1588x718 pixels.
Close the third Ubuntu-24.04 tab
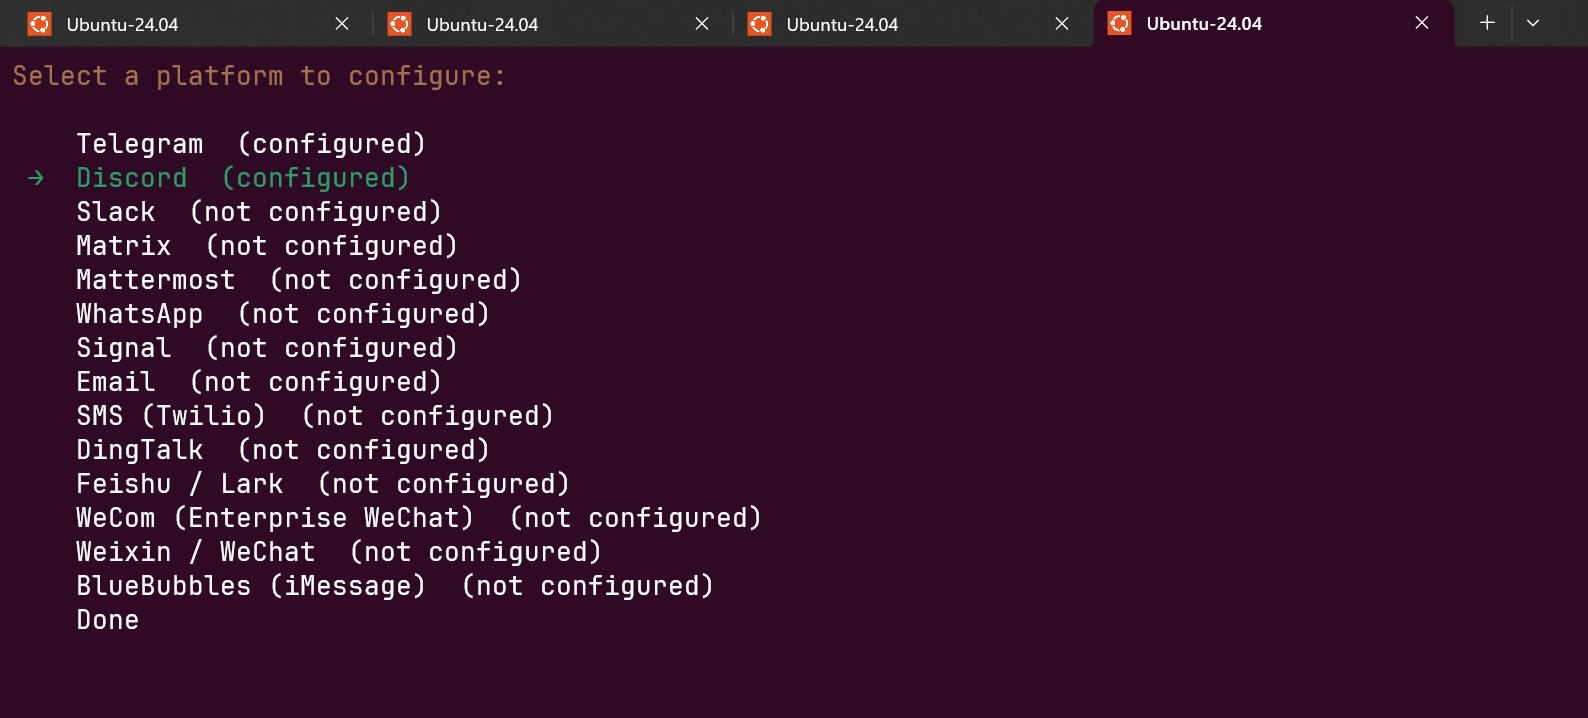[x=1062, y=24]
